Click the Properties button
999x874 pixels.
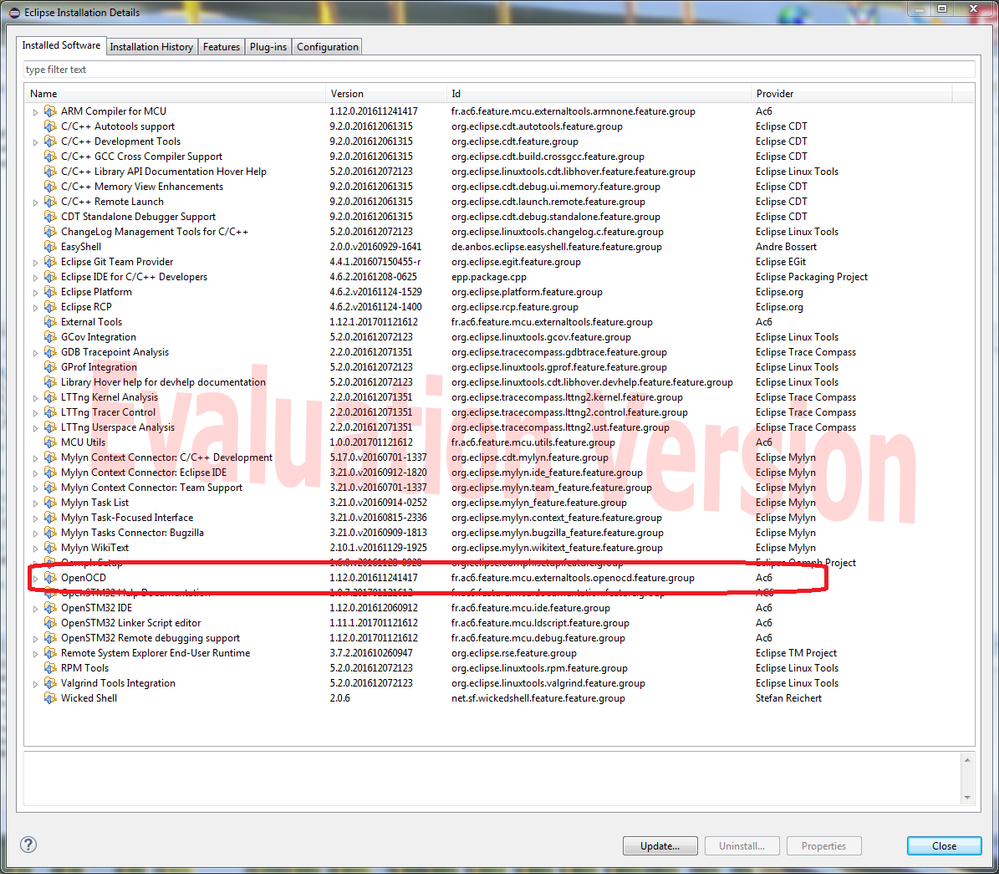pyautogui.click(x=824, y=846)
